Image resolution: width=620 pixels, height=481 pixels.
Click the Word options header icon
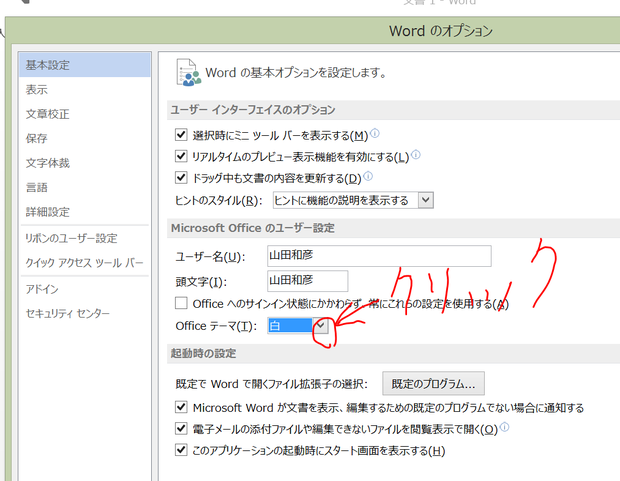tap(188, 72)
